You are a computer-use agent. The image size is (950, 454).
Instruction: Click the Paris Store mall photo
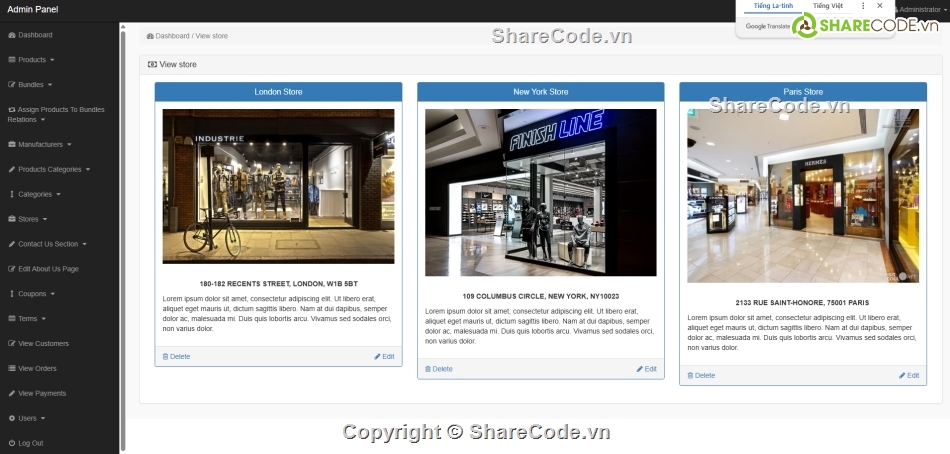[x=803, y=196]
